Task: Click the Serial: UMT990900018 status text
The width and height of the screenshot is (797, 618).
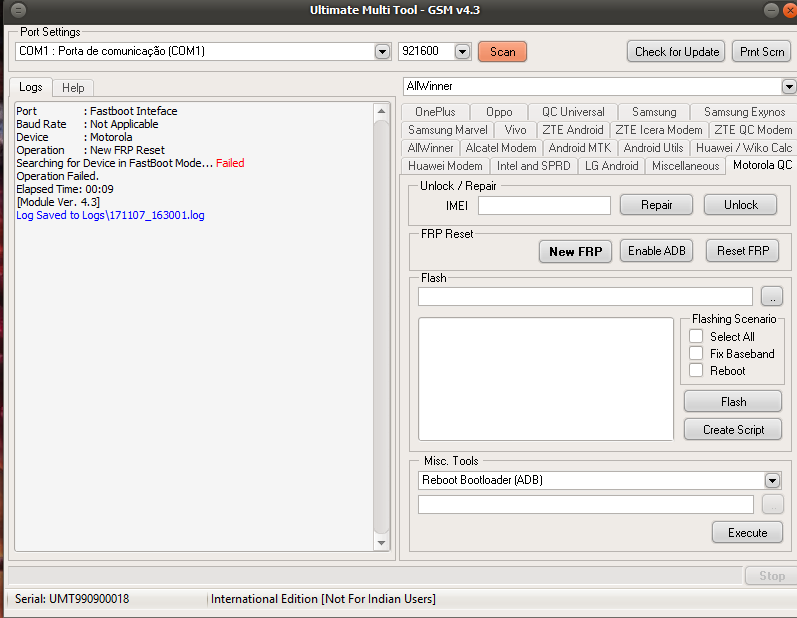Action: point(72,599)
